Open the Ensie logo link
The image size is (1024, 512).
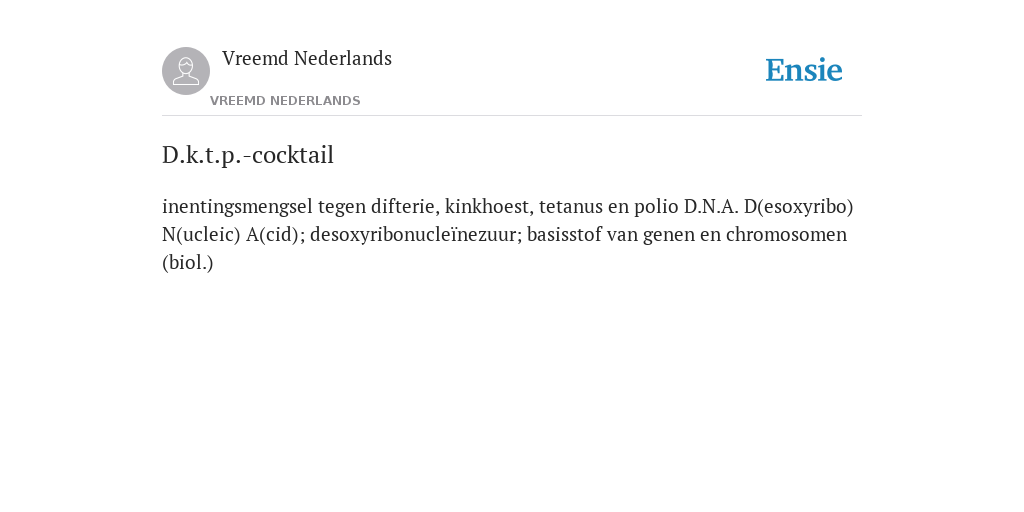pos(804,70)
